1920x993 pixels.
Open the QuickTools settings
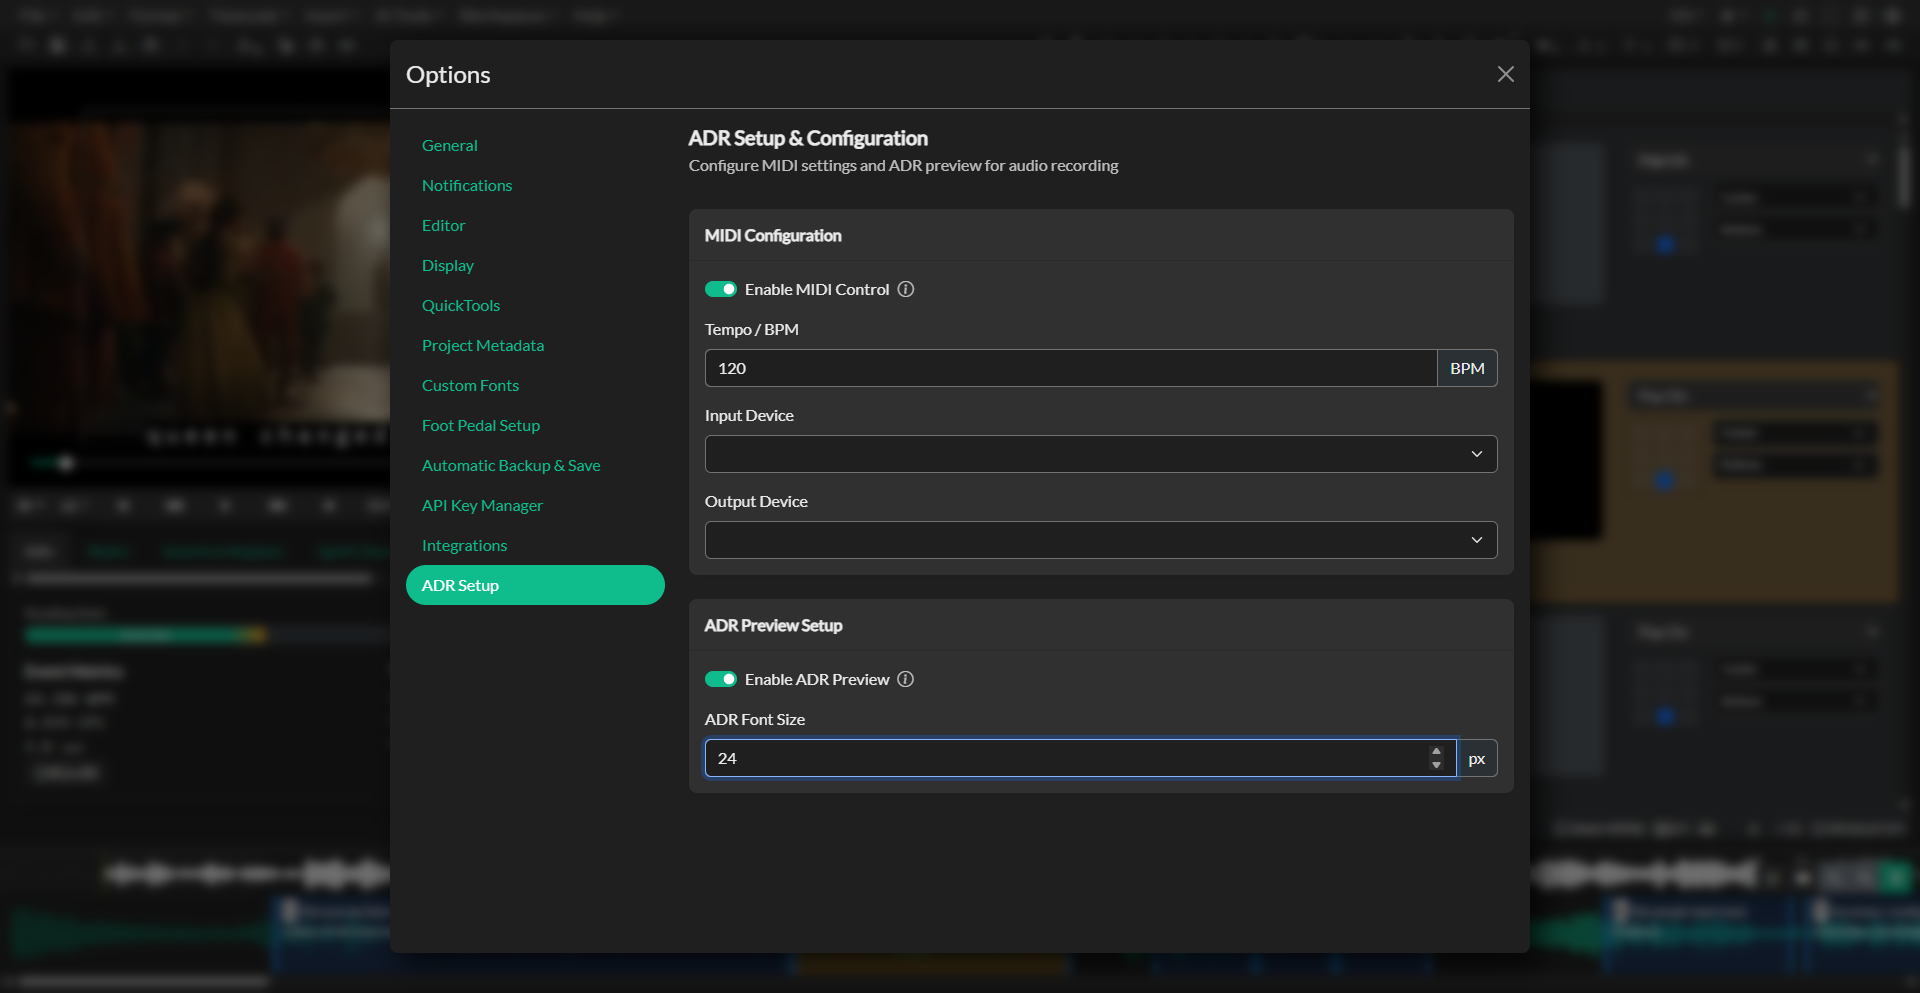click(461, 305)
